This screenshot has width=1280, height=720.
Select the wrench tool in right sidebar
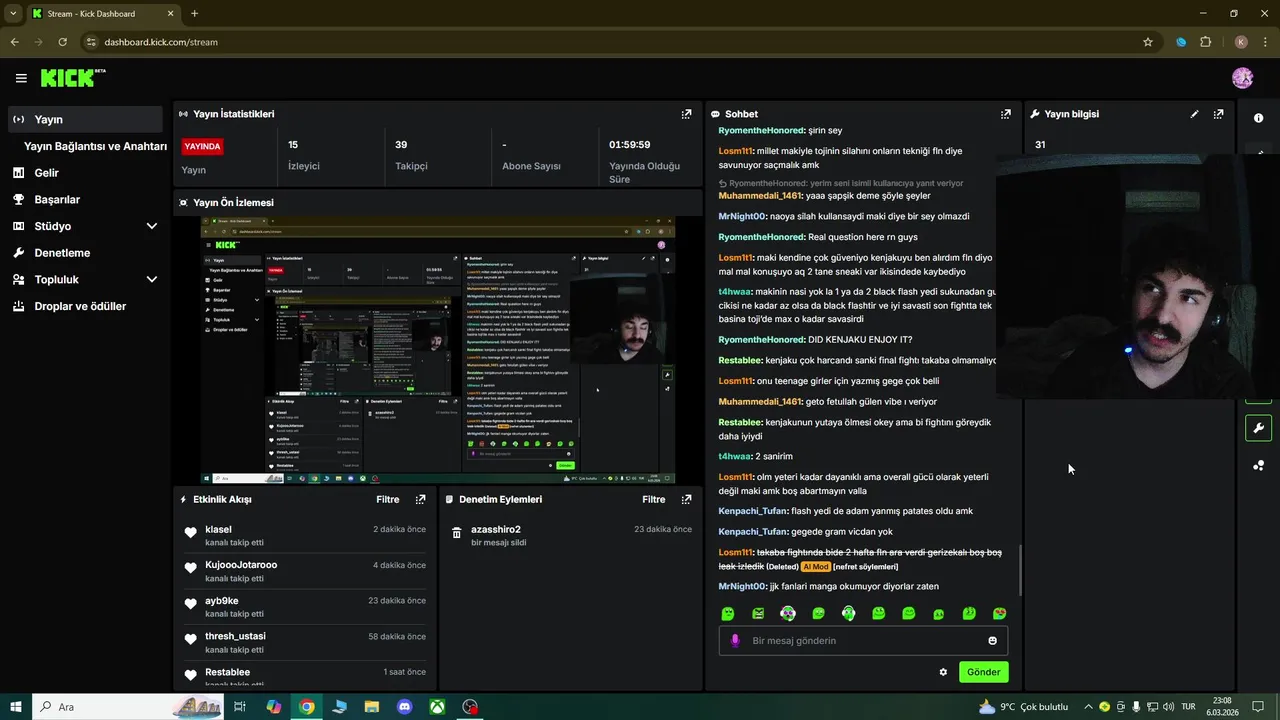pyautogui.click(x=1258, y=428)
